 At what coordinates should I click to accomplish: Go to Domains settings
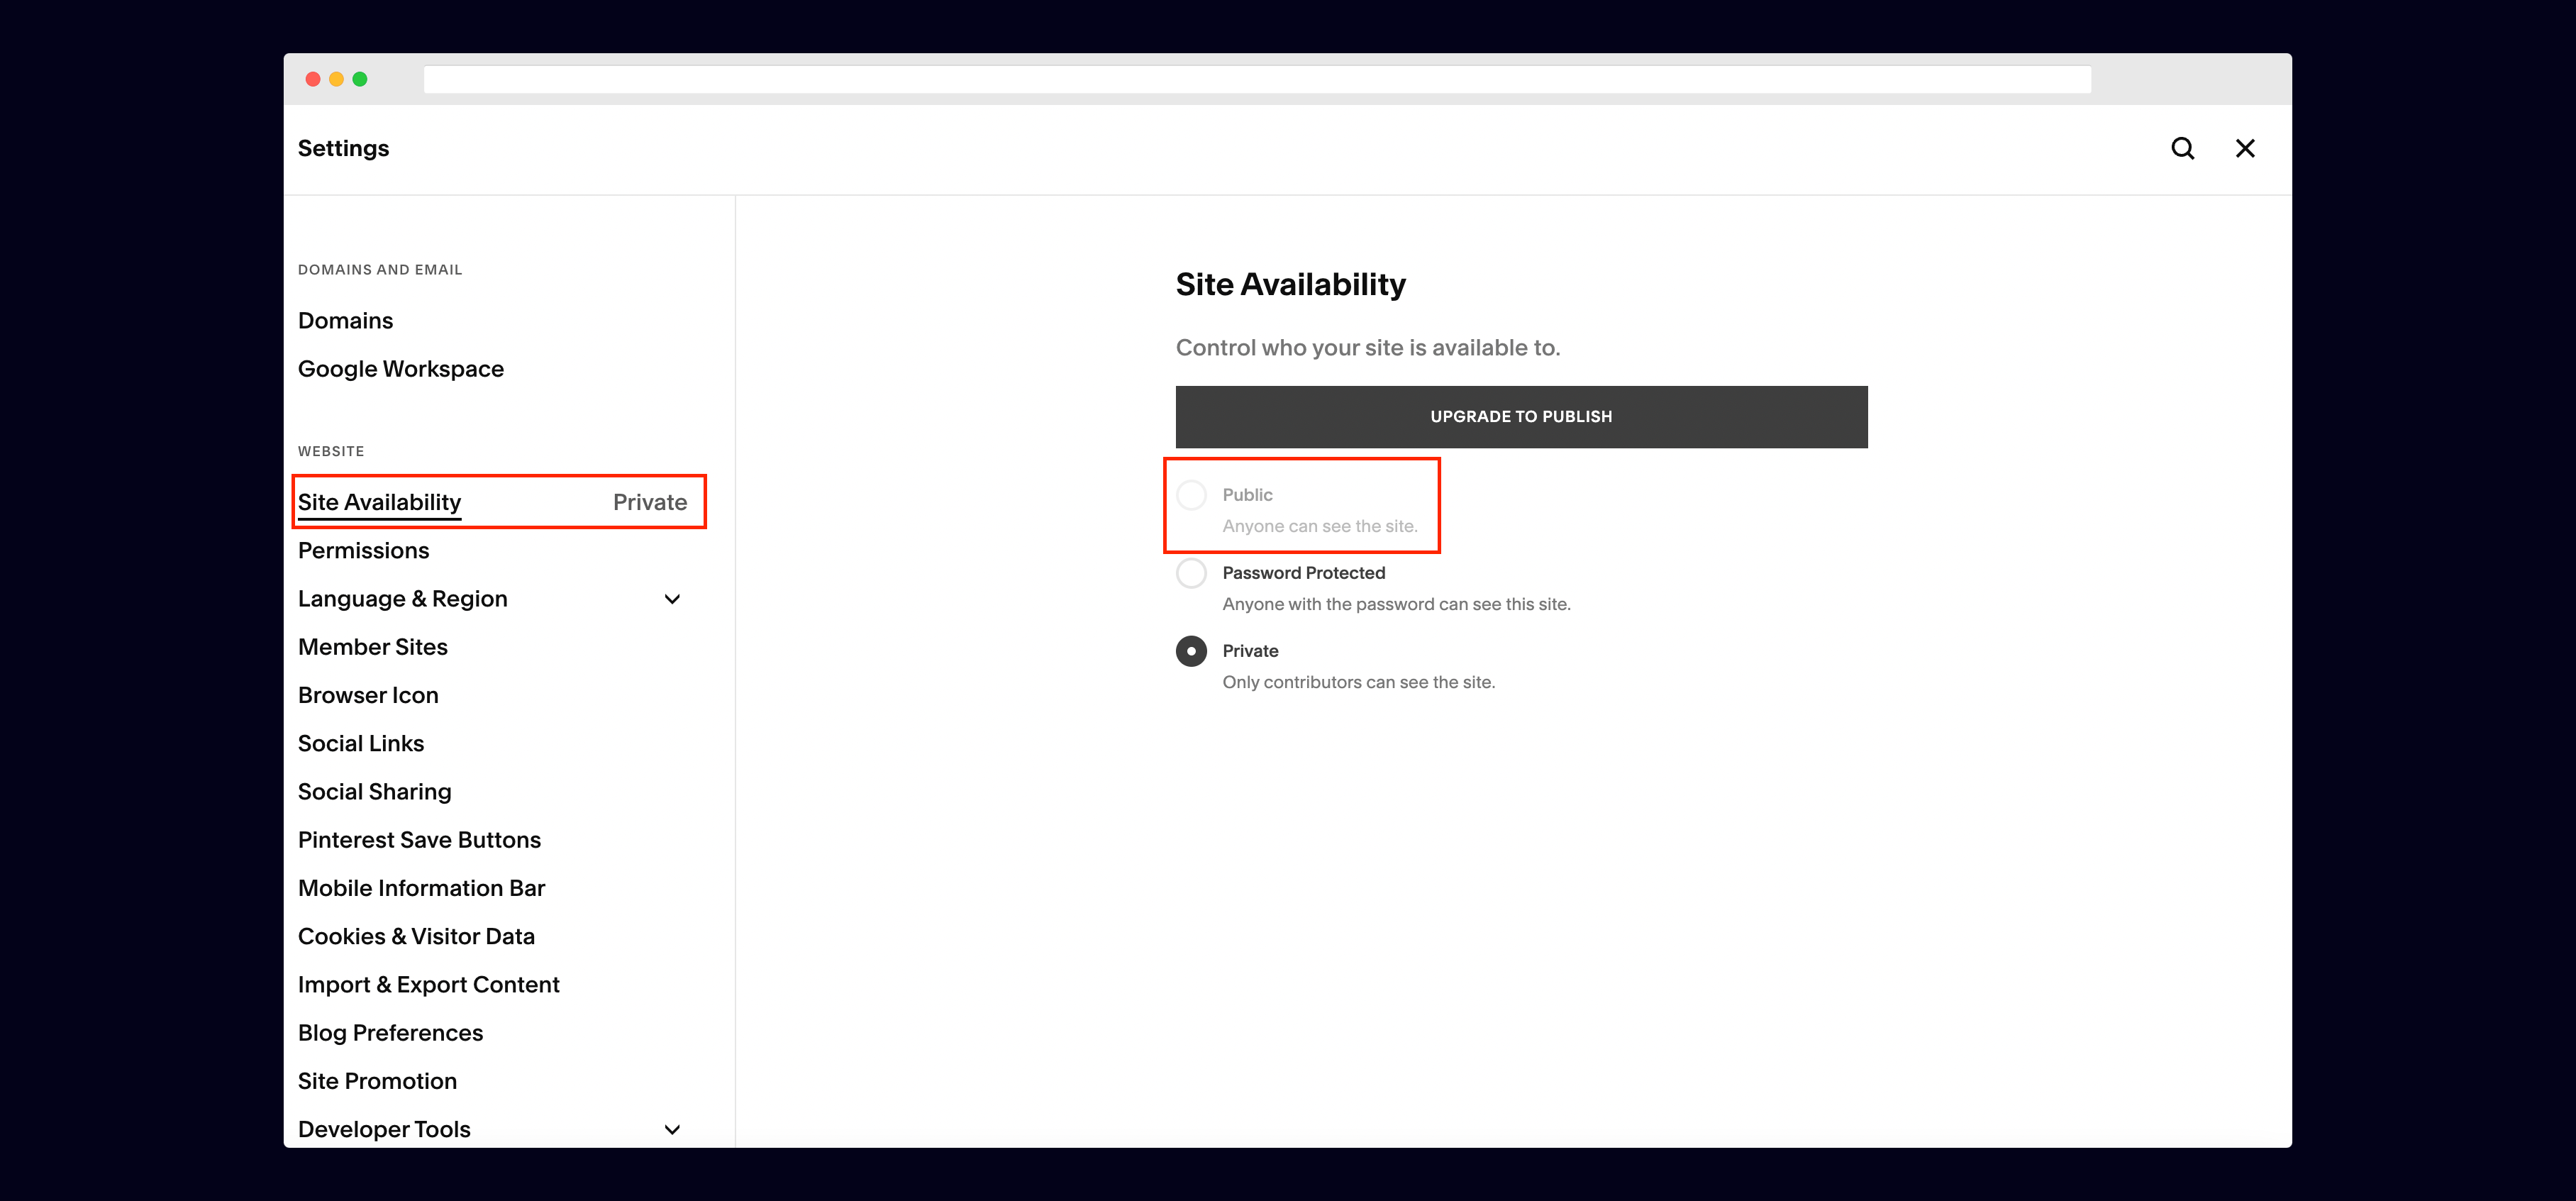346,320
